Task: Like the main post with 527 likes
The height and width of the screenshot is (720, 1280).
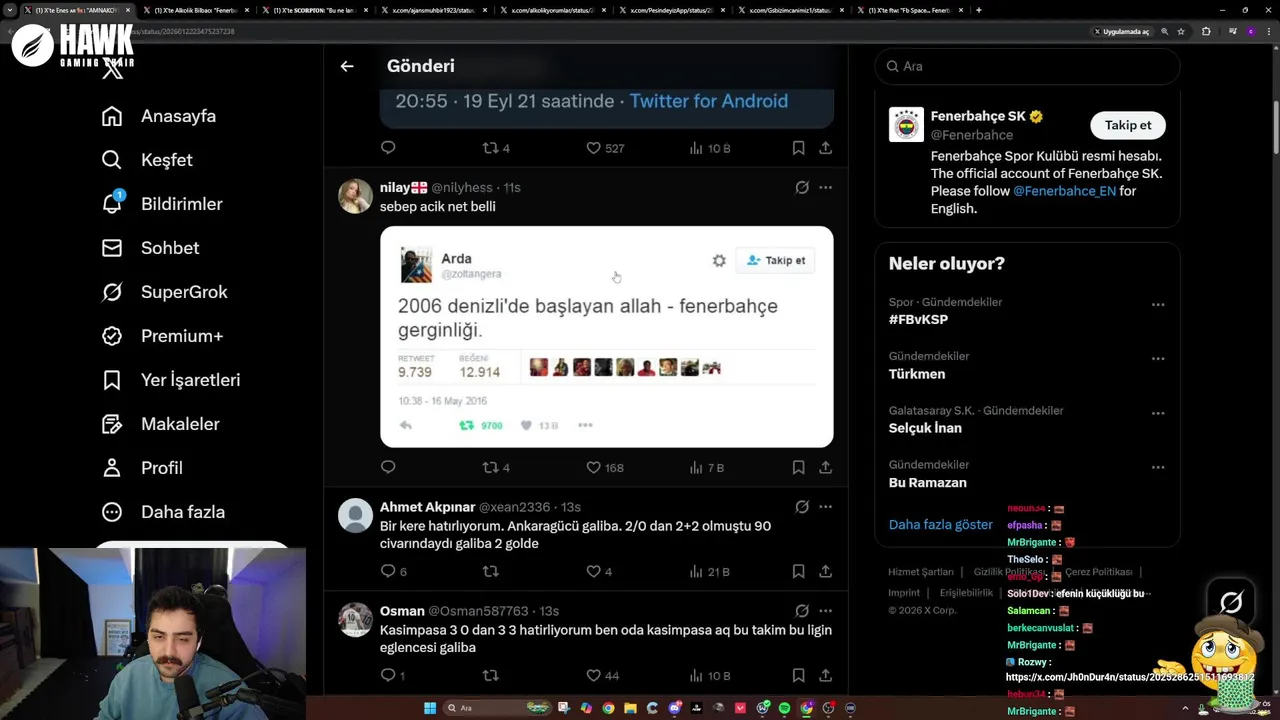Action: click(x=605, y=148)
